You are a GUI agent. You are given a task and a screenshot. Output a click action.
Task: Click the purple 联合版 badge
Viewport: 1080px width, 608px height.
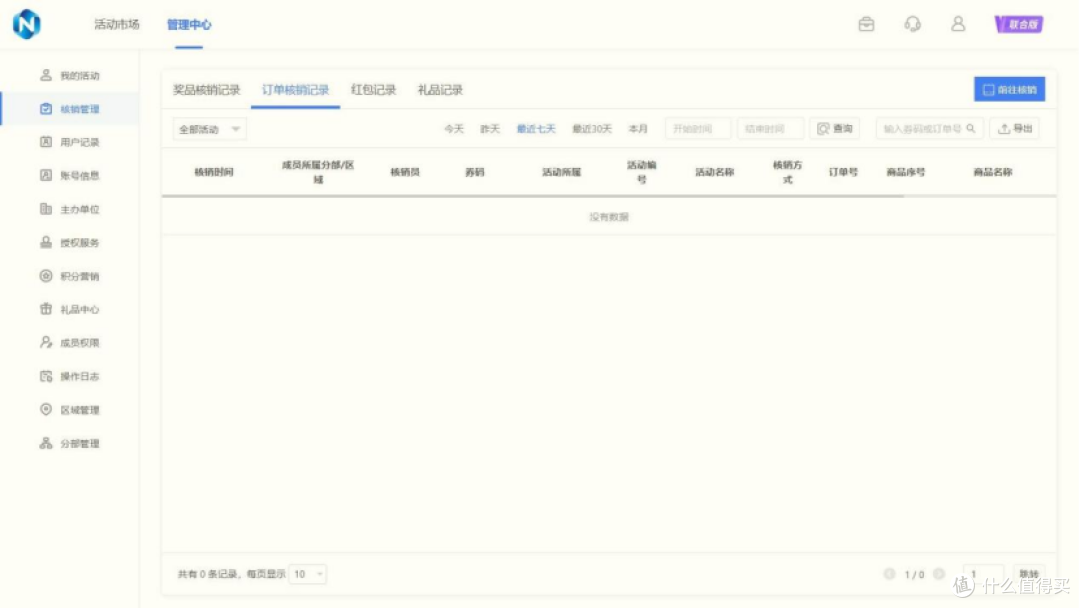tap(1019, 24)
